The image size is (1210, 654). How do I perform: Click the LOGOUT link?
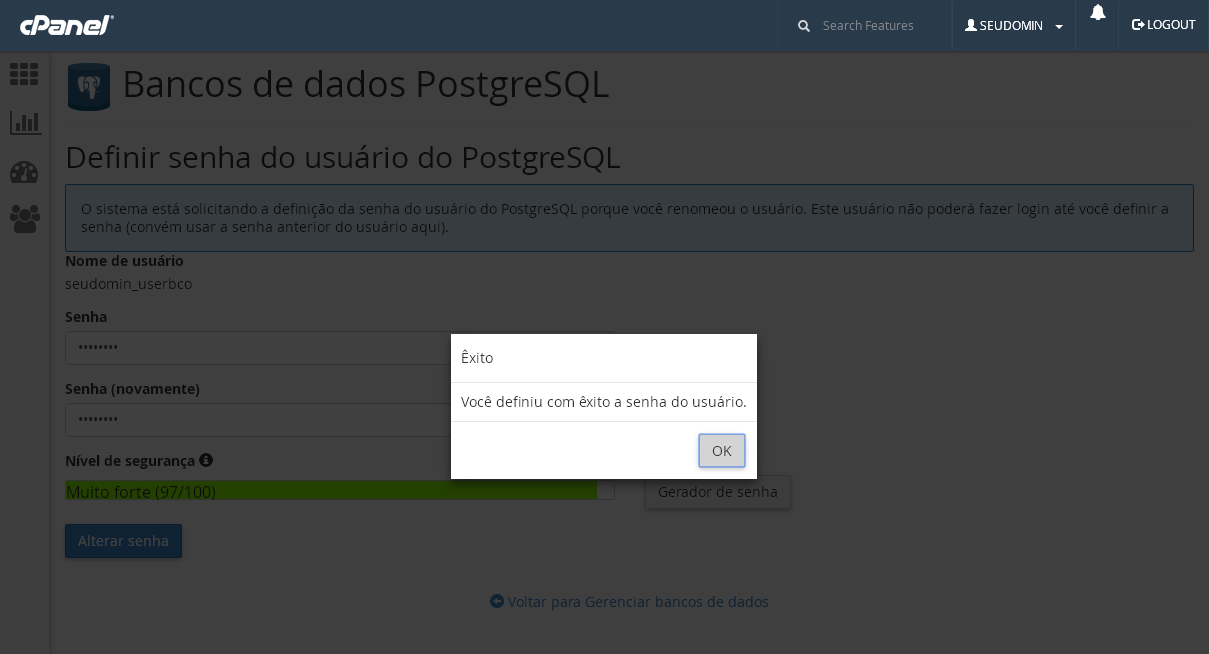tap(1164, 25)
